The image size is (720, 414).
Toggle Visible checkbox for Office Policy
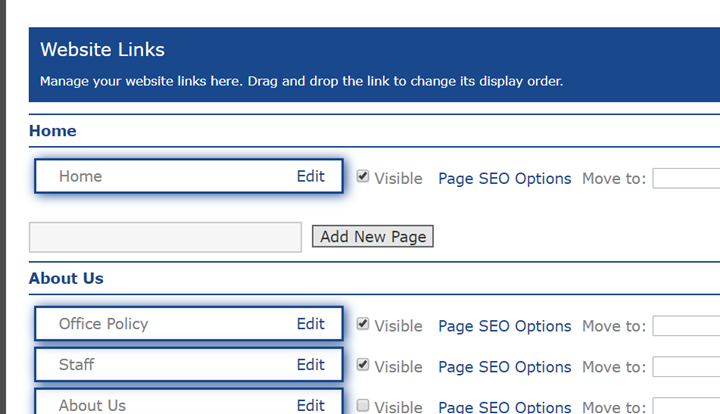[363, 324]
